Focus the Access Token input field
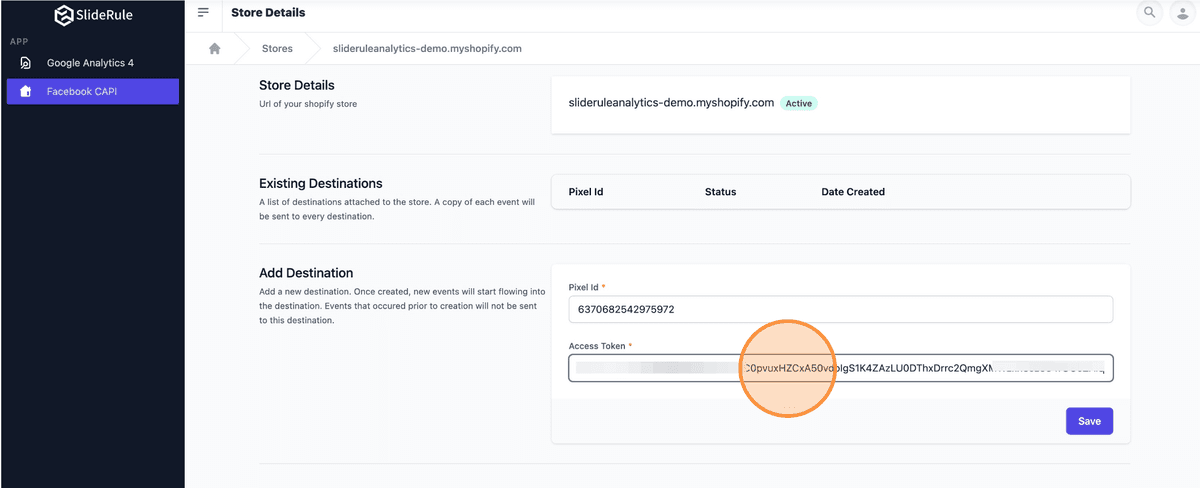Image resolution: width=1200 pixels, height=488 pixels. click(840, 368)
